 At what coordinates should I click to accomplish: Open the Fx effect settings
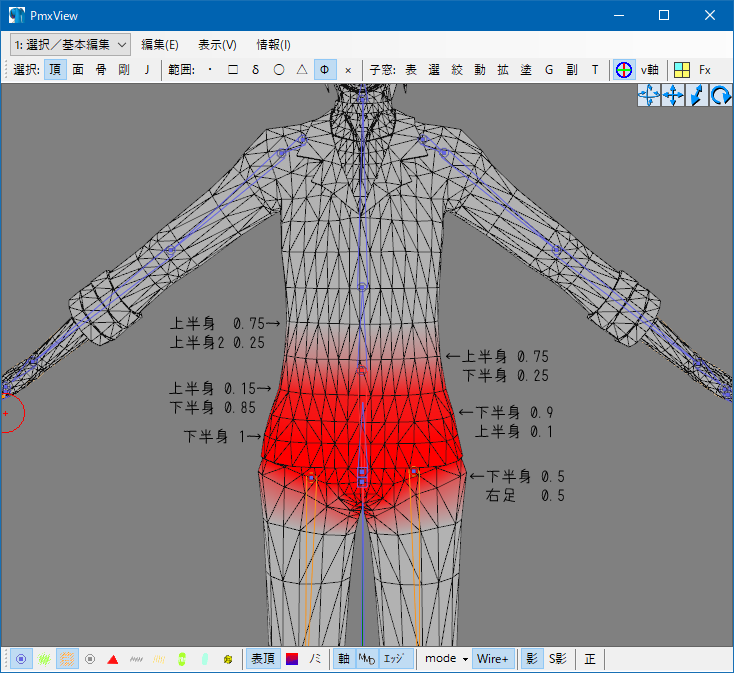[x=705, y=70]
